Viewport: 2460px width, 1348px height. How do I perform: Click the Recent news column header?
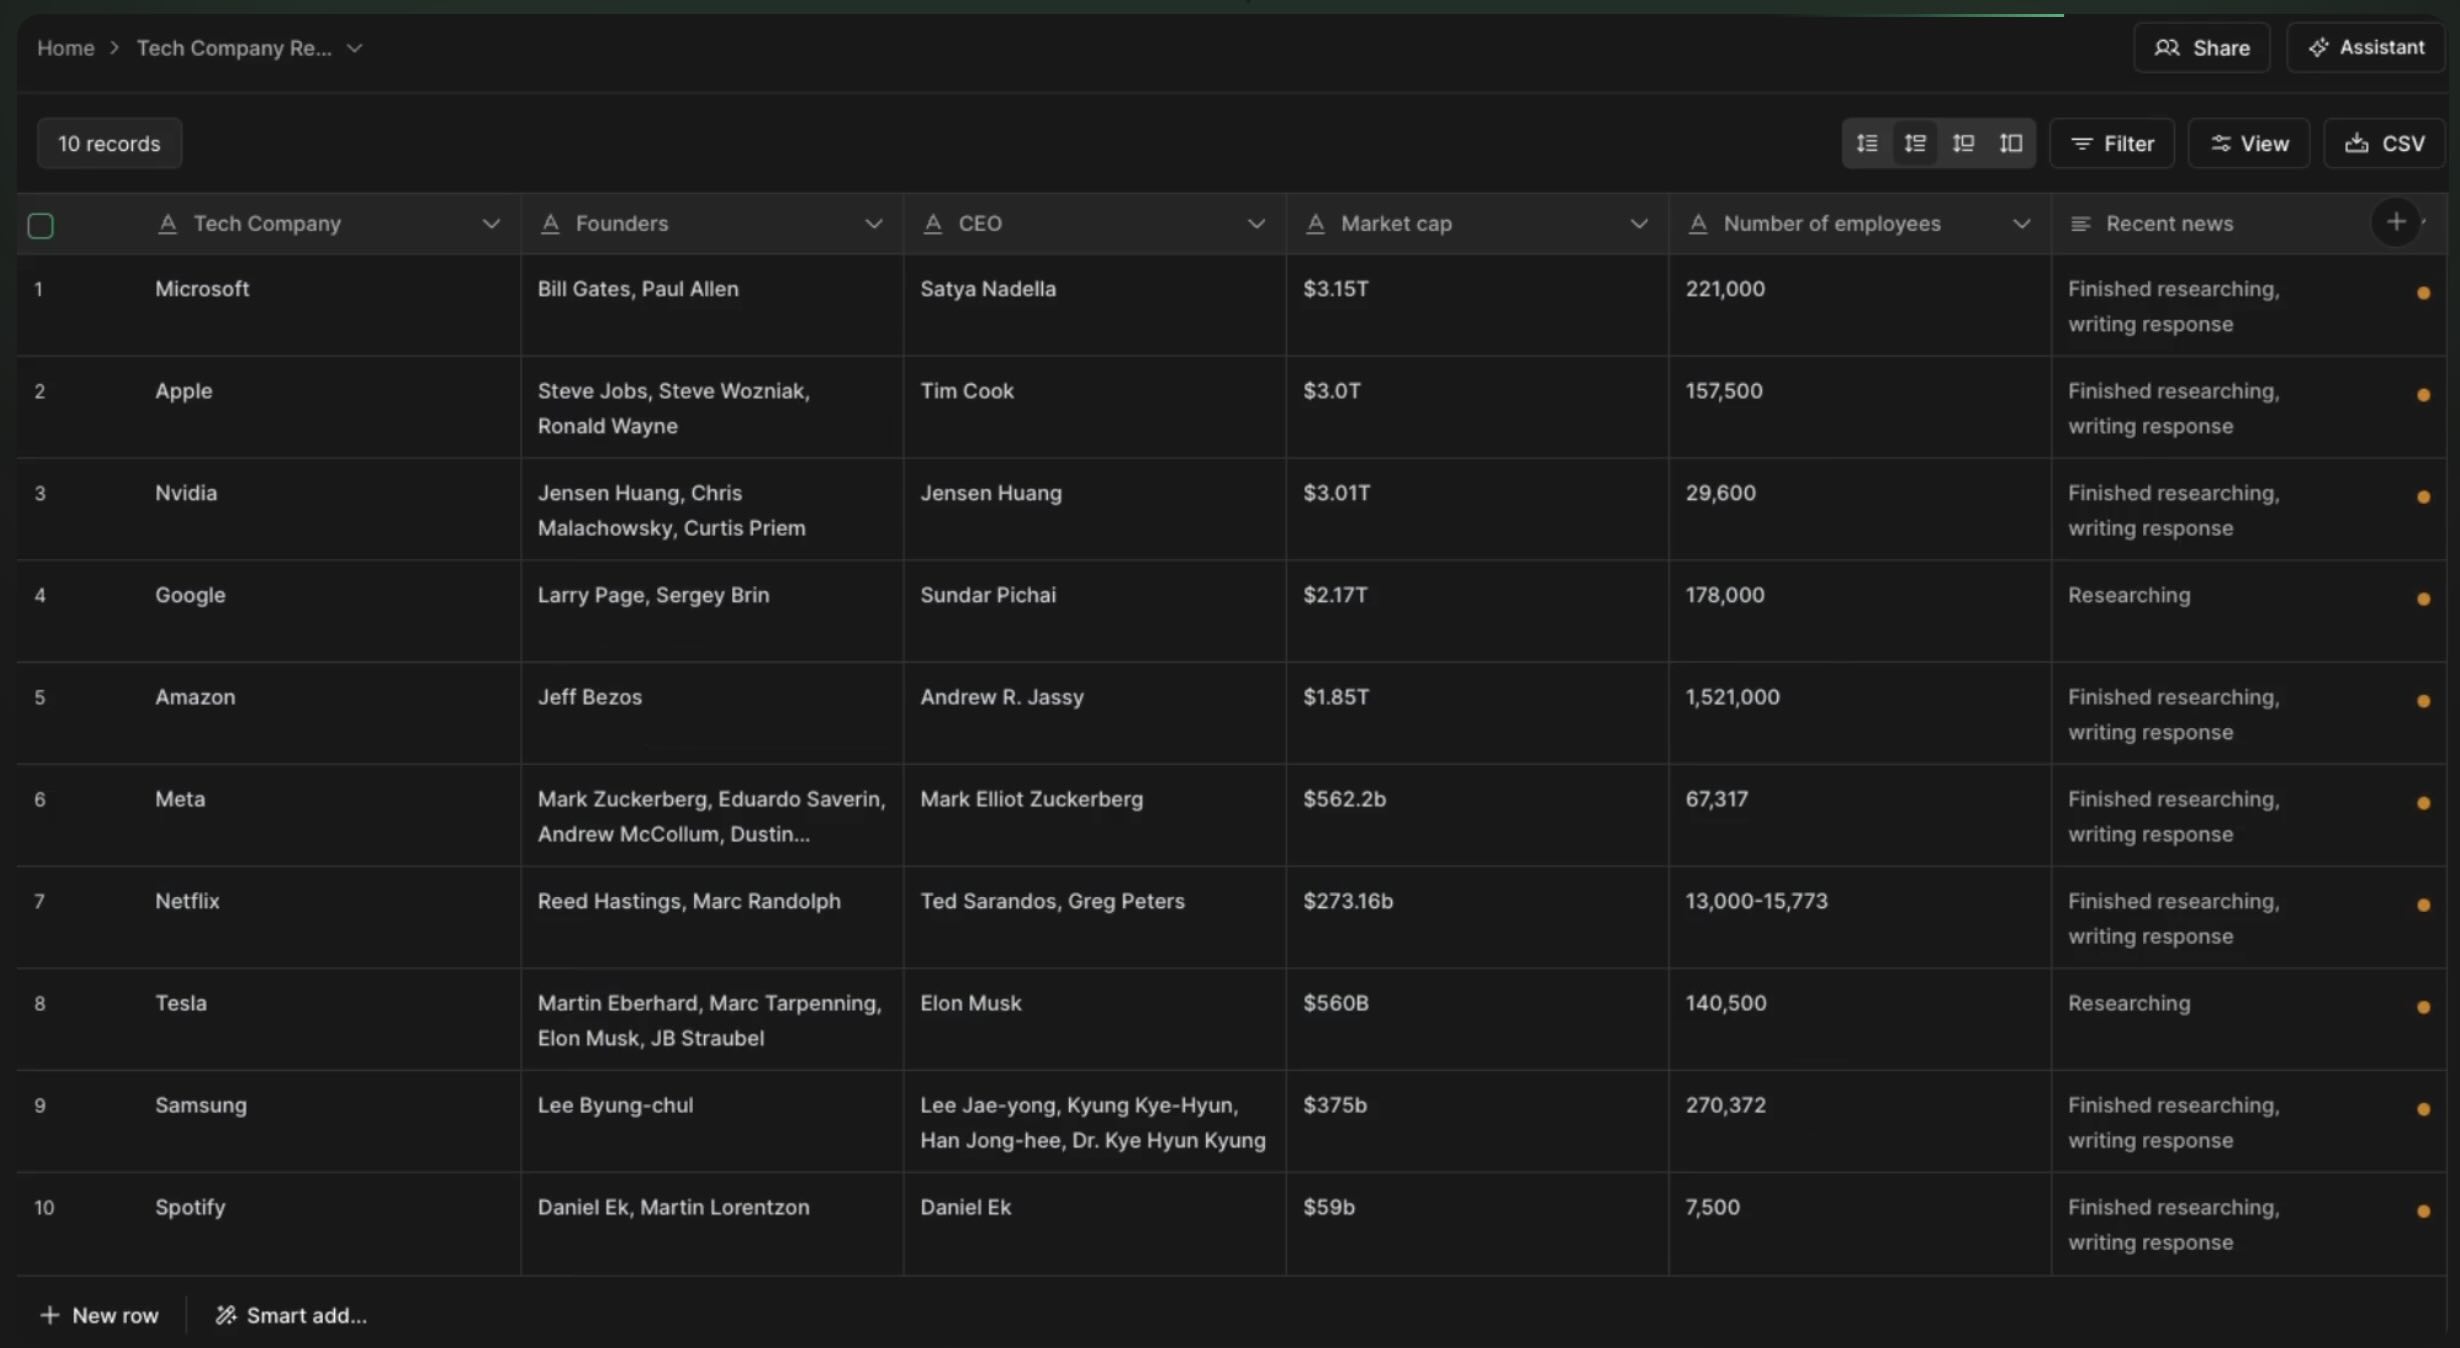[2169, 224]
